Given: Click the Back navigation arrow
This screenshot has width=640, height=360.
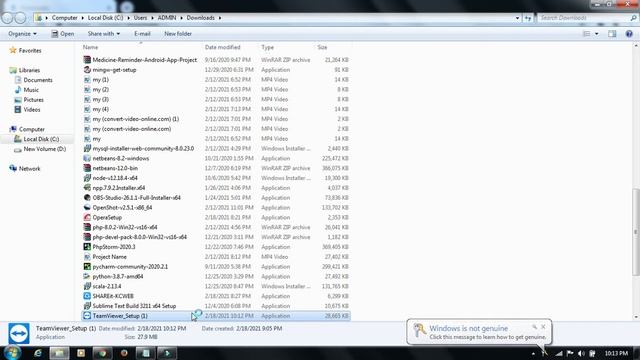Looking at the screenshot, I should [x=7, y=18].
